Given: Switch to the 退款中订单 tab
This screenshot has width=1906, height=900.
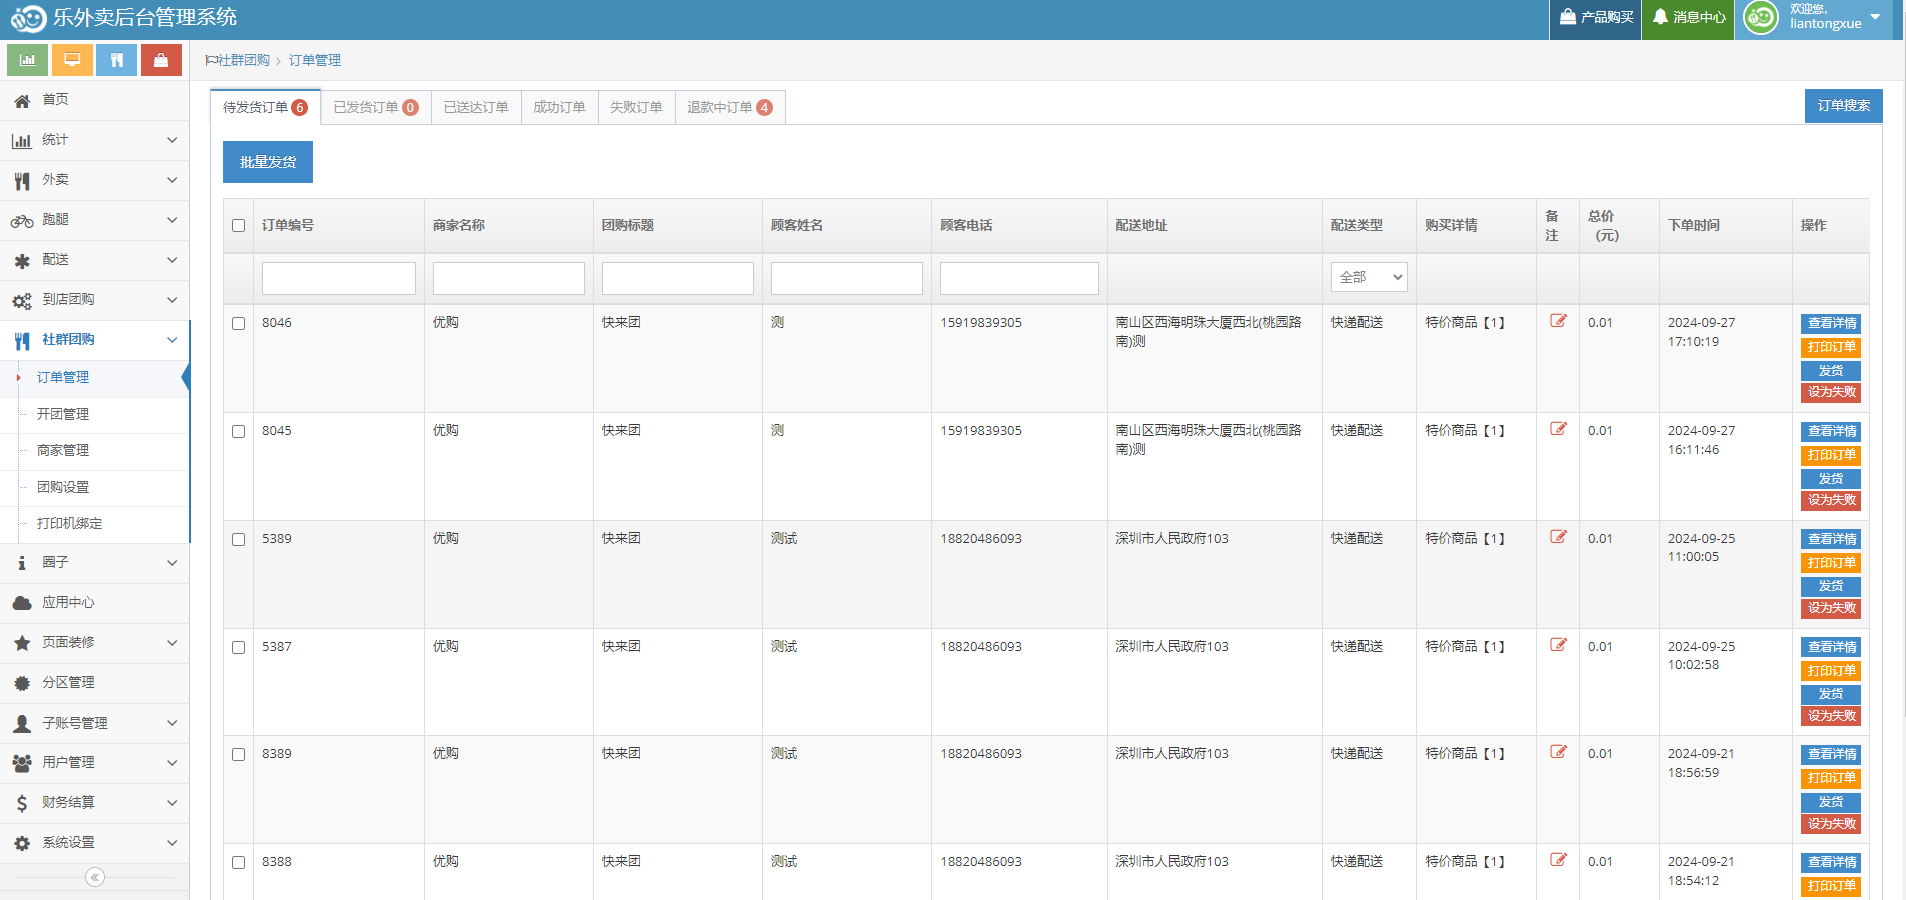Looking at the screenshot, I should (x=730, y=107).
